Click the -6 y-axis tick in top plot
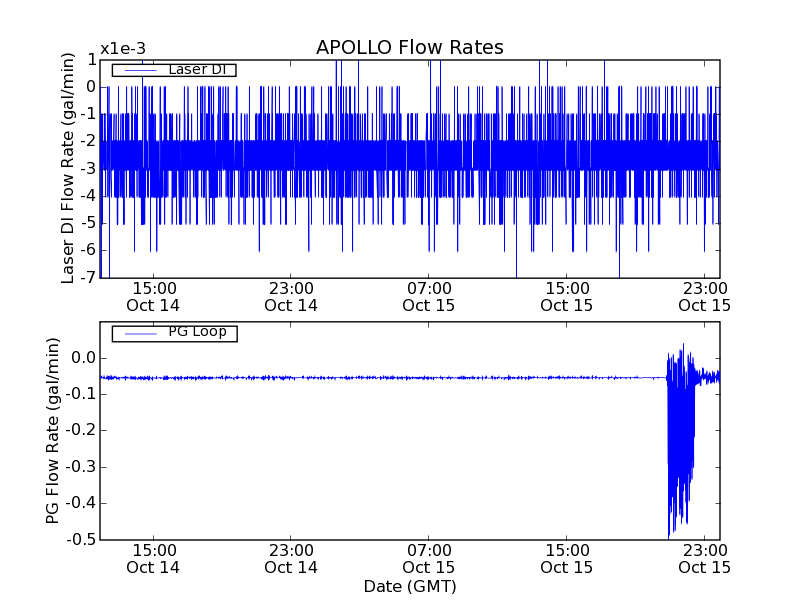 pos(88,250)
